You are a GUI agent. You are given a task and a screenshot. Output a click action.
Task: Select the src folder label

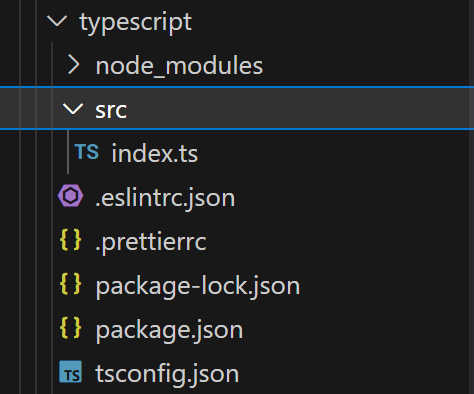pyautogui.click(x=111, y=111)
